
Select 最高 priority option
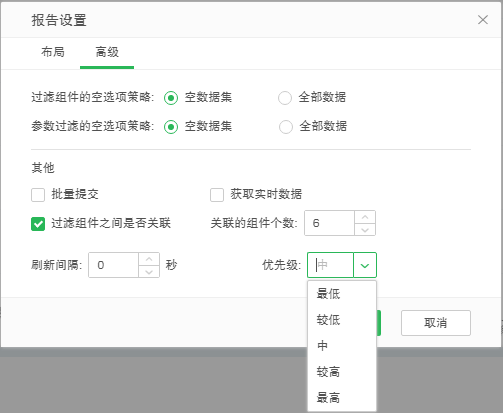click(x=342, y=397)
